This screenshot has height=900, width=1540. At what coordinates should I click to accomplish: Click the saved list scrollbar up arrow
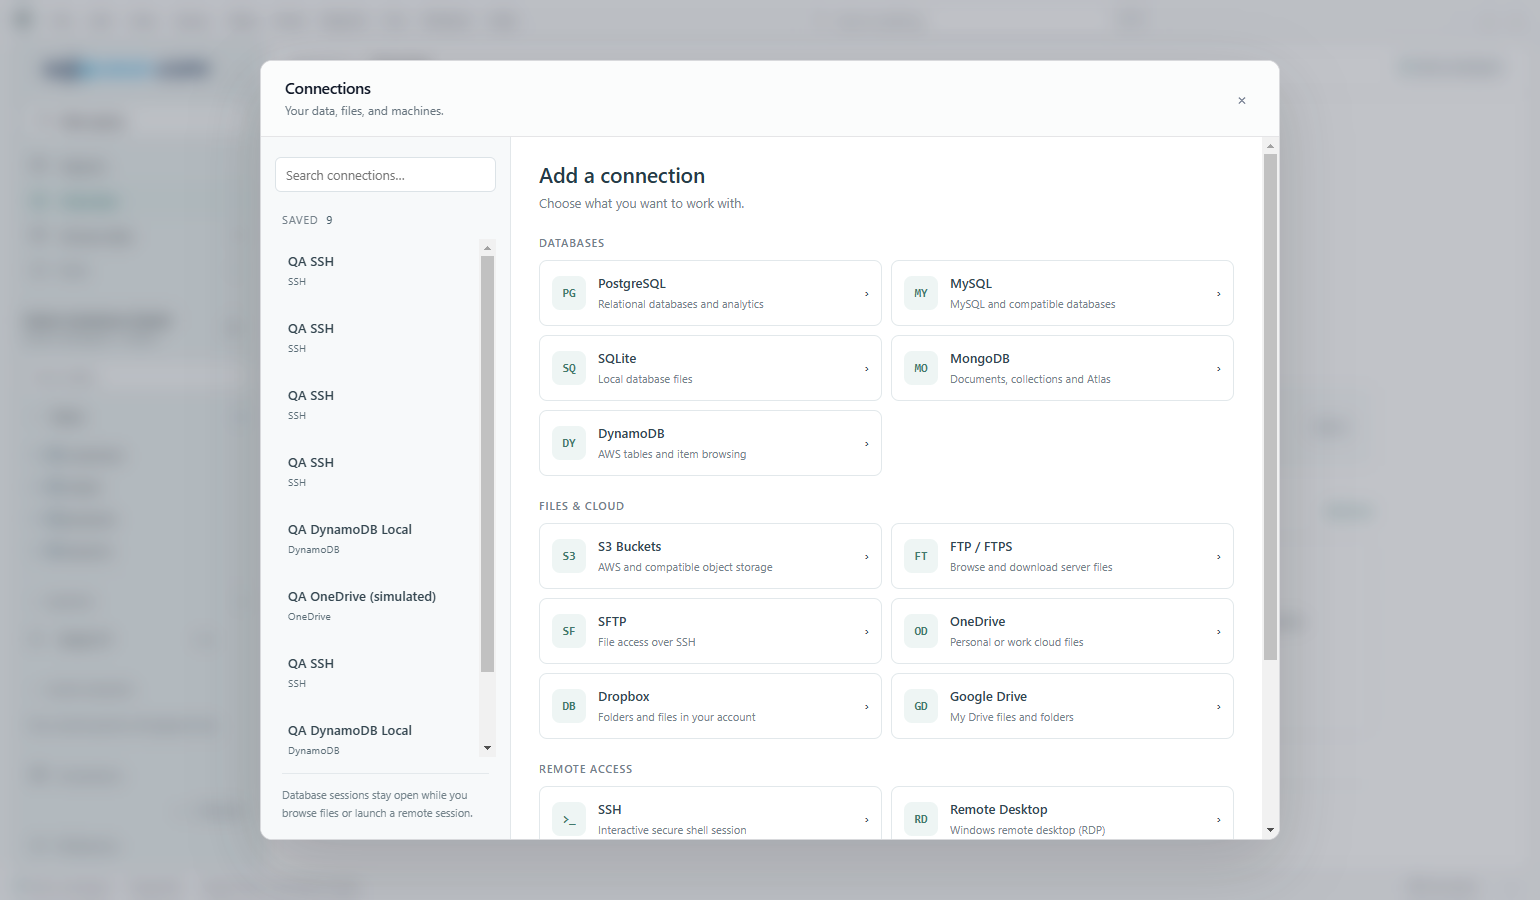pos(487,247)
